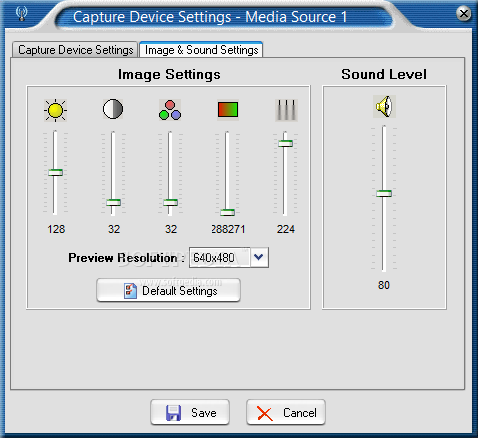Image resolution: width=478 pixels, height=438 pixels.
Task: Click the Sound Level slider handle at 80
Action: pyautogui.click(x=384, y=193)
